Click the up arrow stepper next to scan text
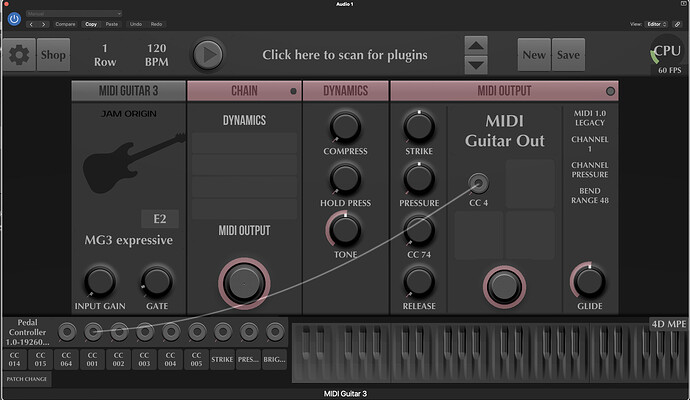Screen dimensions: 690x400 coord(477,44)
